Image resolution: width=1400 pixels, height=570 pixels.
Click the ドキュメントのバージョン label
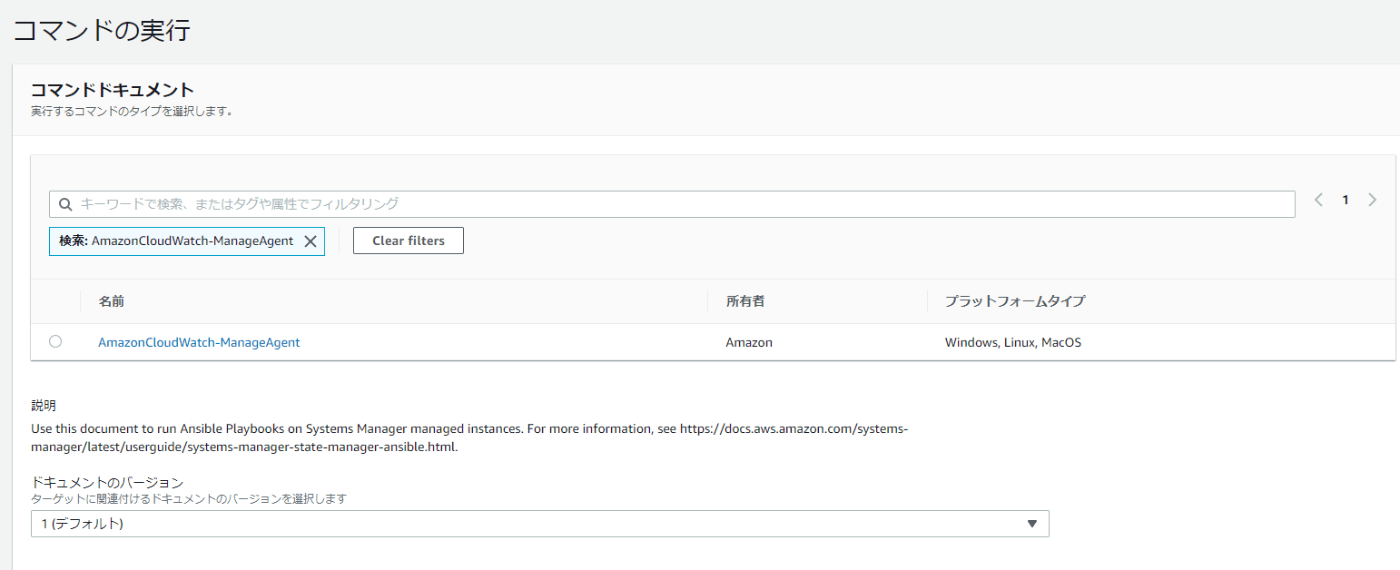[107, 482]
